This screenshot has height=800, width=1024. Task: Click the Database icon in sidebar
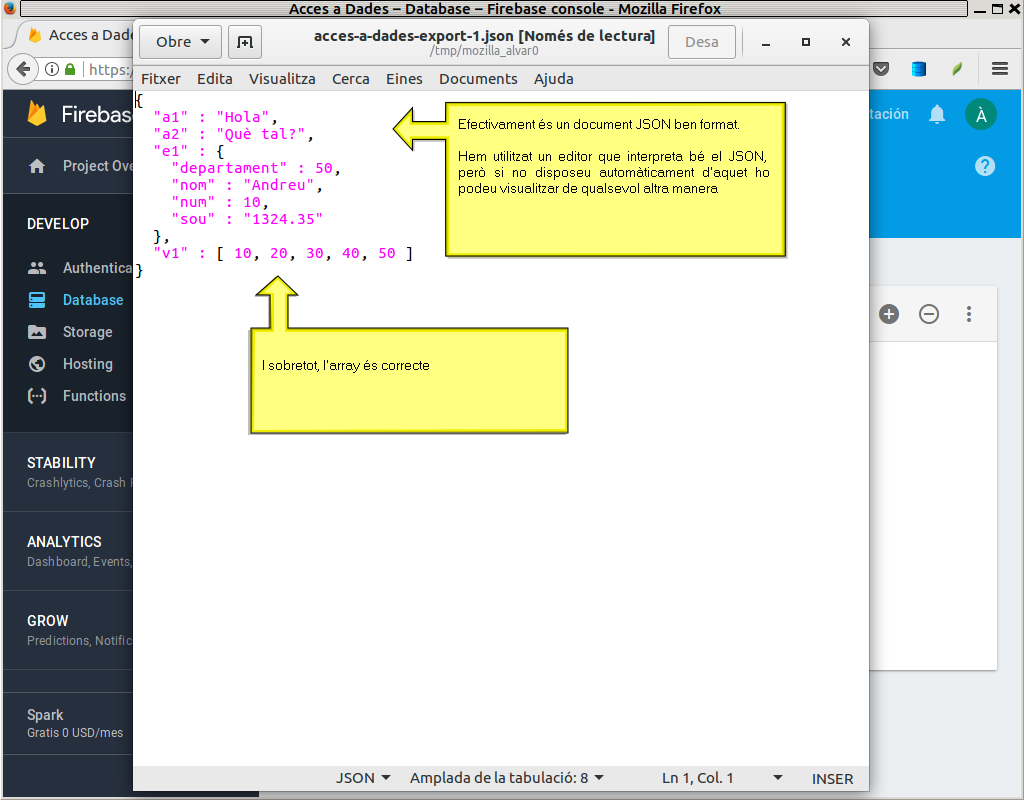37,300
